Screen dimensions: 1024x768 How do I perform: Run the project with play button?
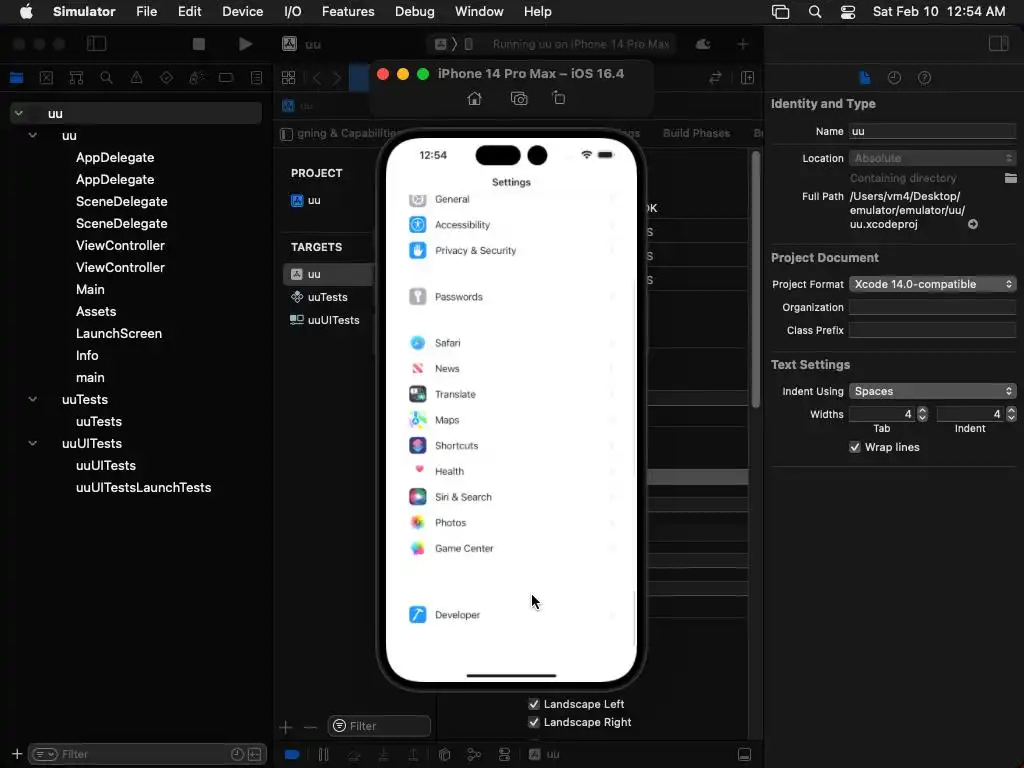246,44
